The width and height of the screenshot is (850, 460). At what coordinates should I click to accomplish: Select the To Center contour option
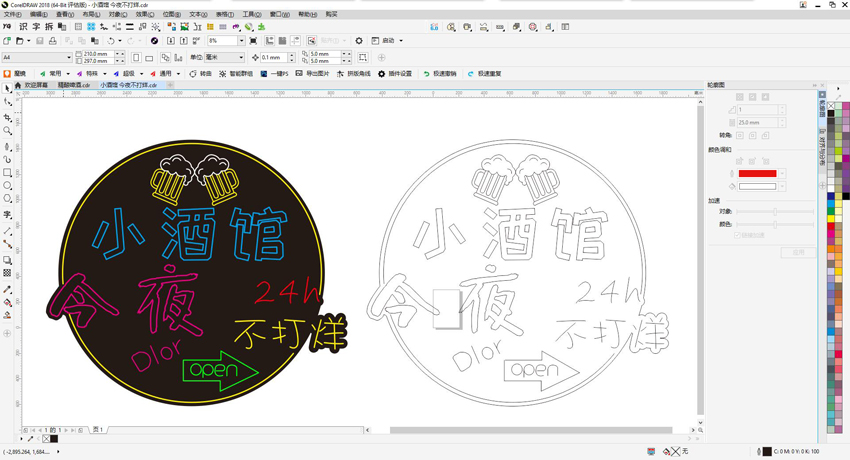(739, 97)
